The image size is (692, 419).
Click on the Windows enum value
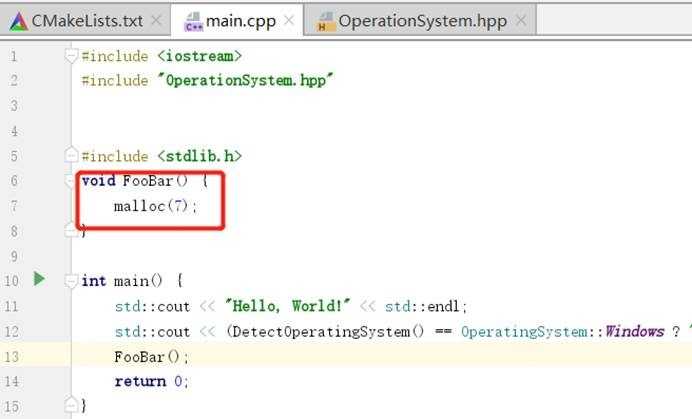(x=635, y=331)
